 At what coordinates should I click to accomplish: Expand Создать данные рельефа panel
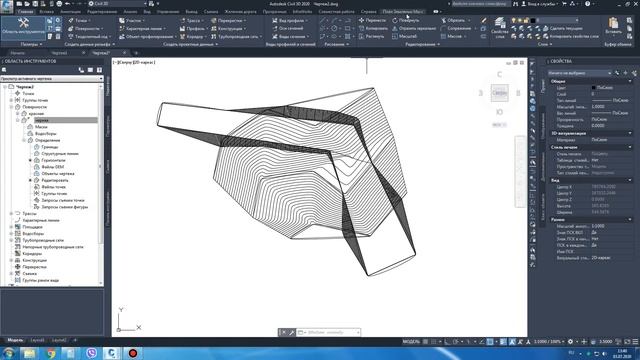[89, 44]
